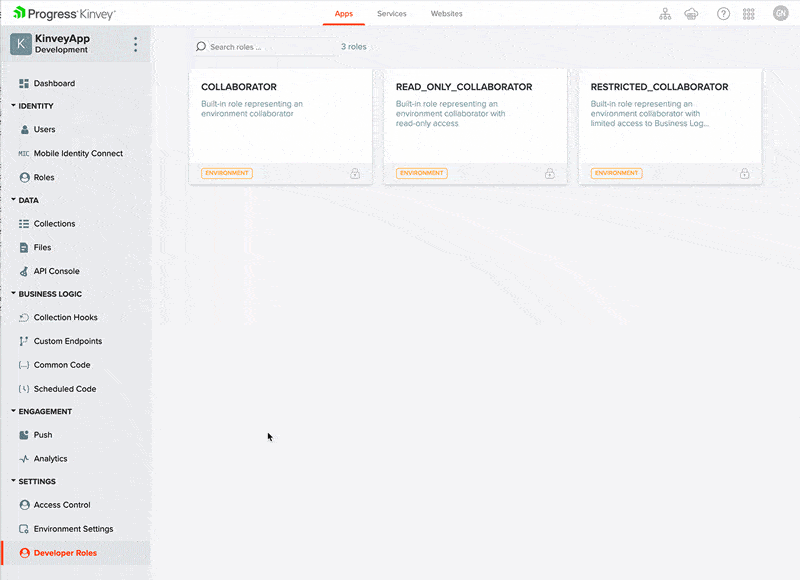Click the lock icon on RESTRICTED_COLLABORATOR card
800x580 pixels.
[x=744, y=173]
